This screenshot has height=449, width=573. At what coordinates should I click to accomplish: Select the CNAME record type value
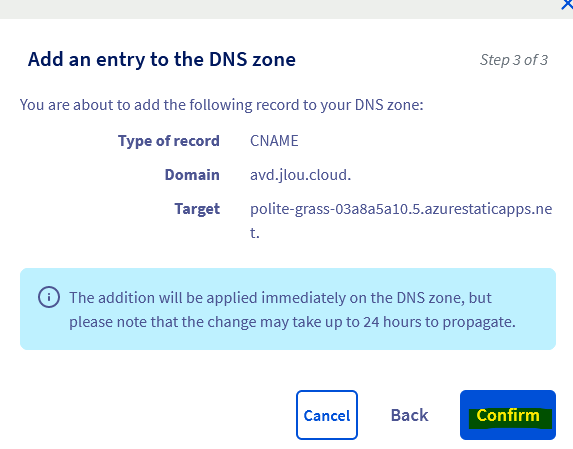(x=274, y=141)
